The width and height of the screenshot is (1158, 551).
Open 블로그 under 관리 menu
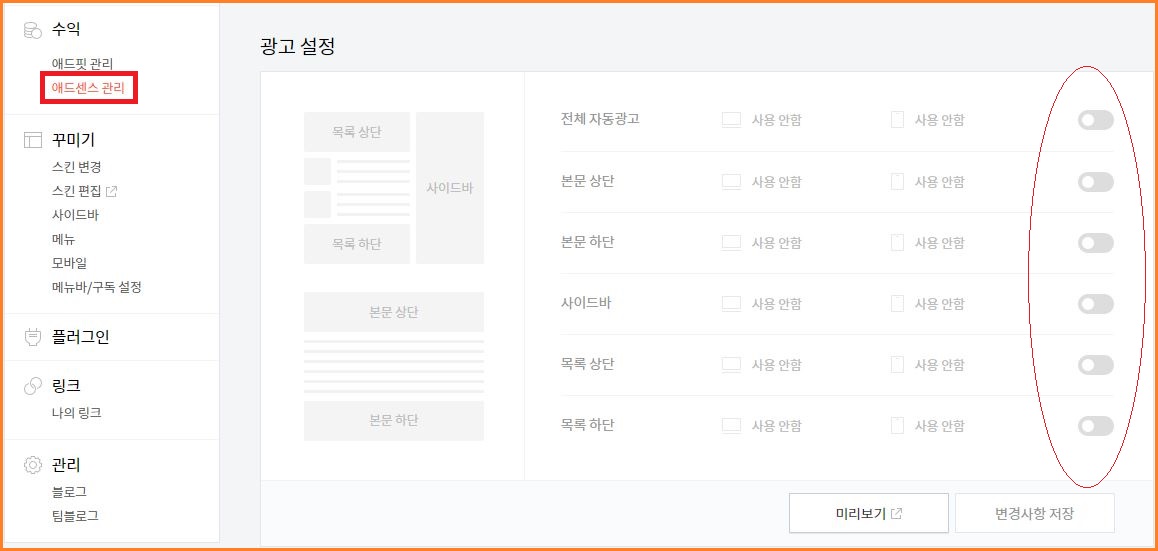pyautogui.click(x=69, y=492)
